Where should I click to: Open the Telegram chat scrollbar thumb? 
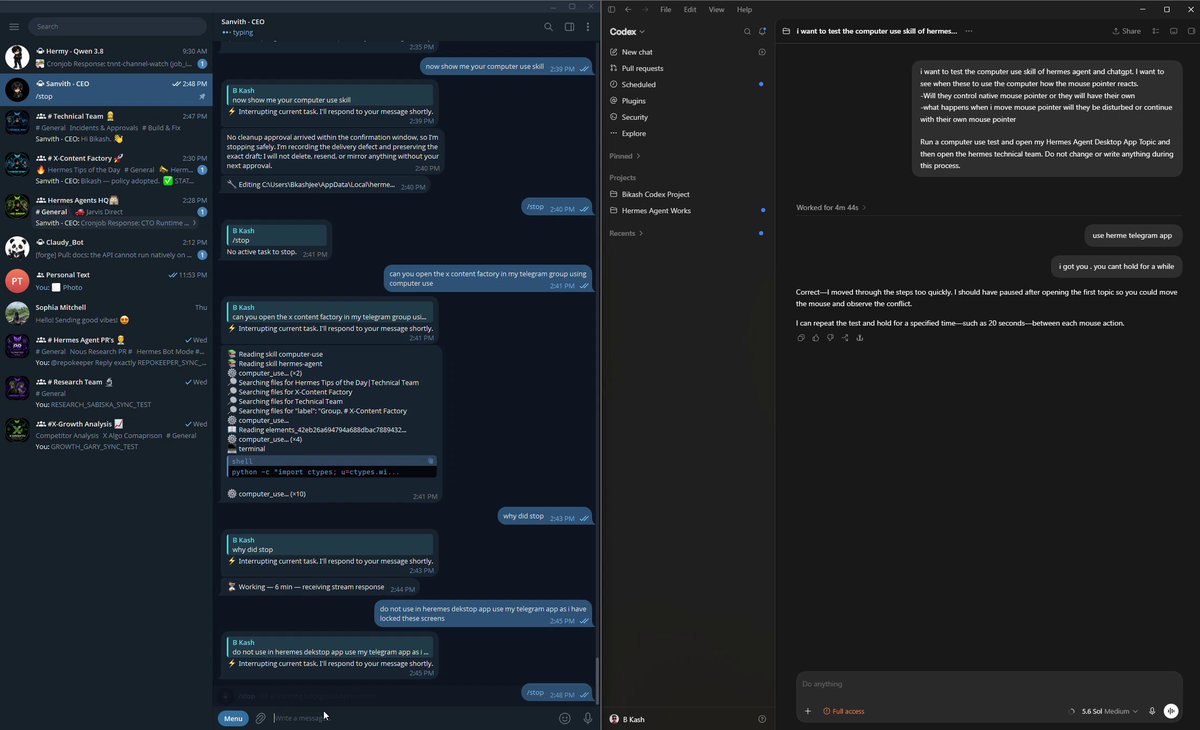point(597,680)
